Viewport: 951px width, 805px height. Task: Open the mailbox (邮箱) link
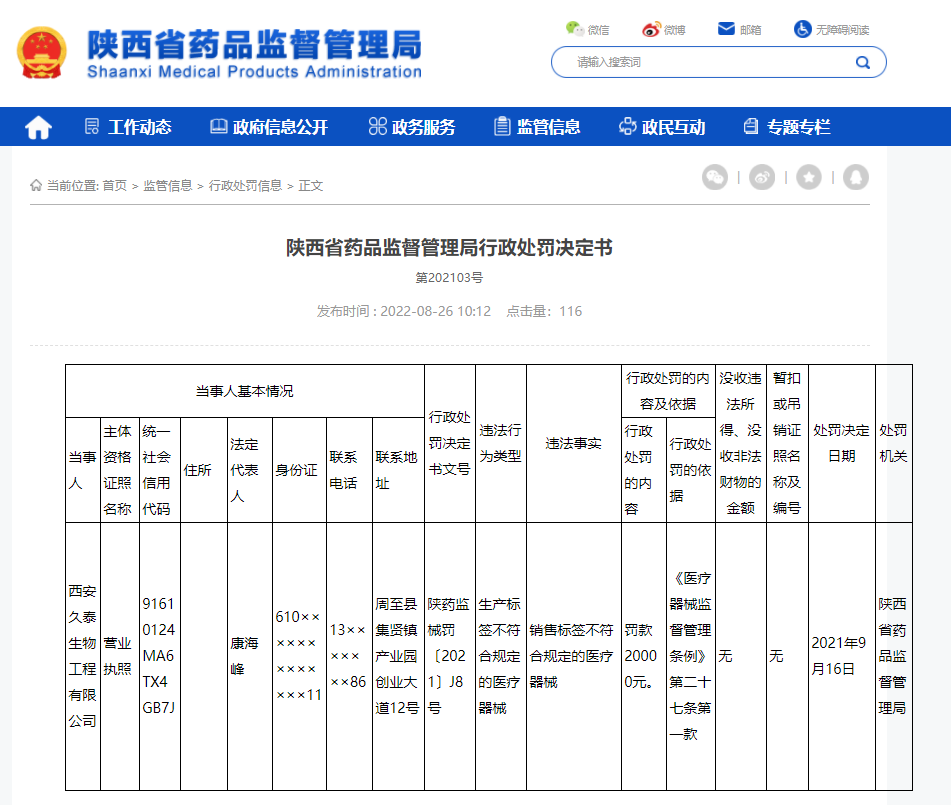point(739,29)
